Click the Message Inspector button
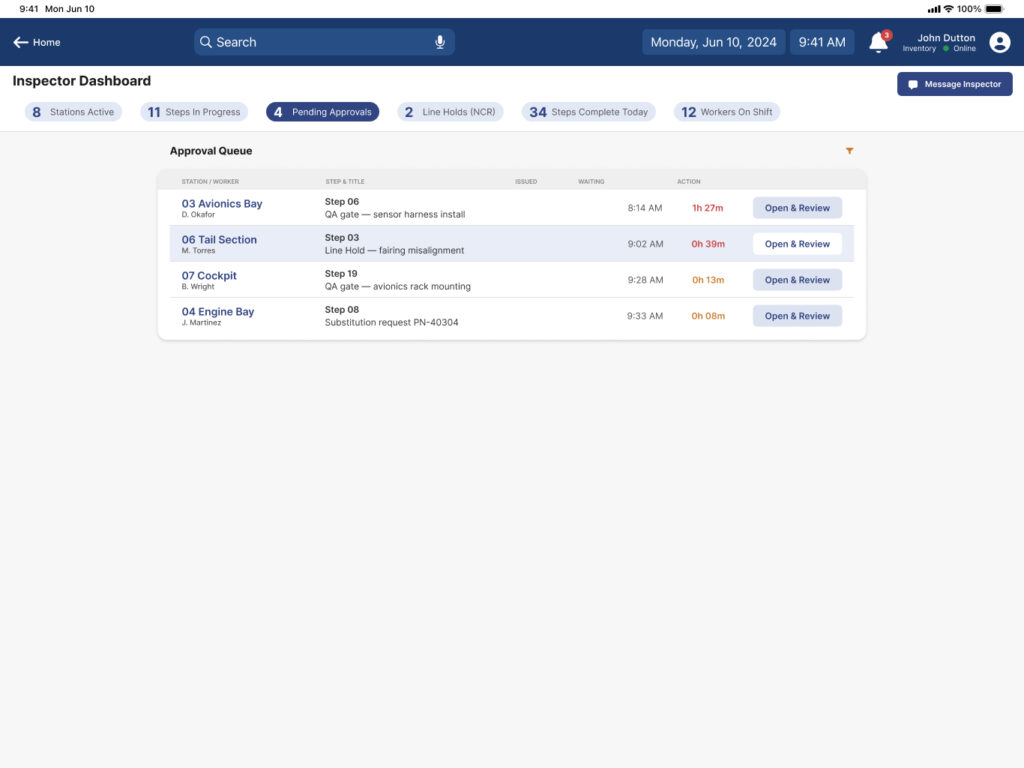 click(954, 84)
